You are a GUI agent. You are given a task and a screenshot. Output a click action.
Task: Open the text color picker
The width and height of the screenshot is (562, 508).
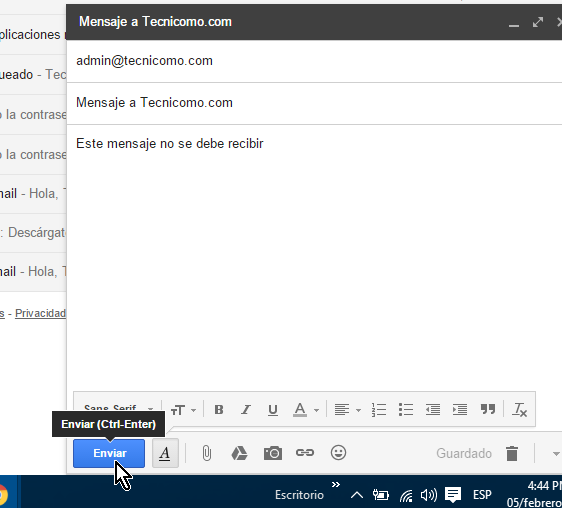click(x=306, y=410)
